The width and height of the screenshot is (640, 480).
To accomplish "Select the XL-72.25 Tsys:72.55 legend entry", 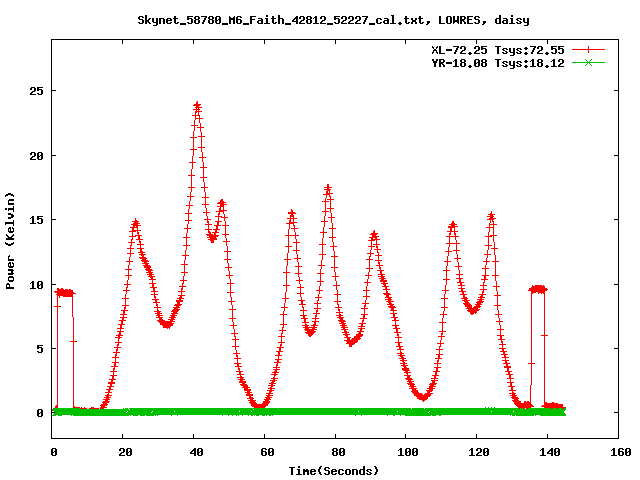I will [498, 50].
